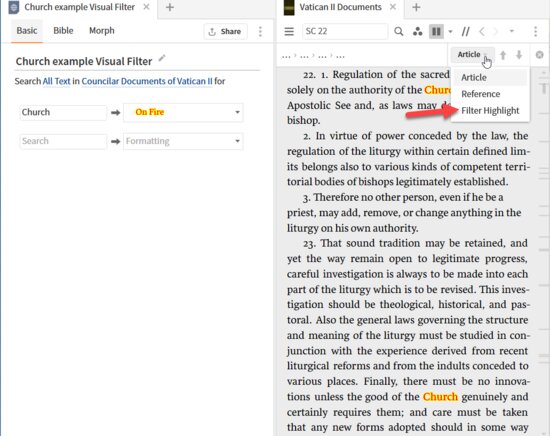Viewport: 550px width, 436px height.
Task: Click the Church example Visual Filter heading
Action: (x=84, y=61)
